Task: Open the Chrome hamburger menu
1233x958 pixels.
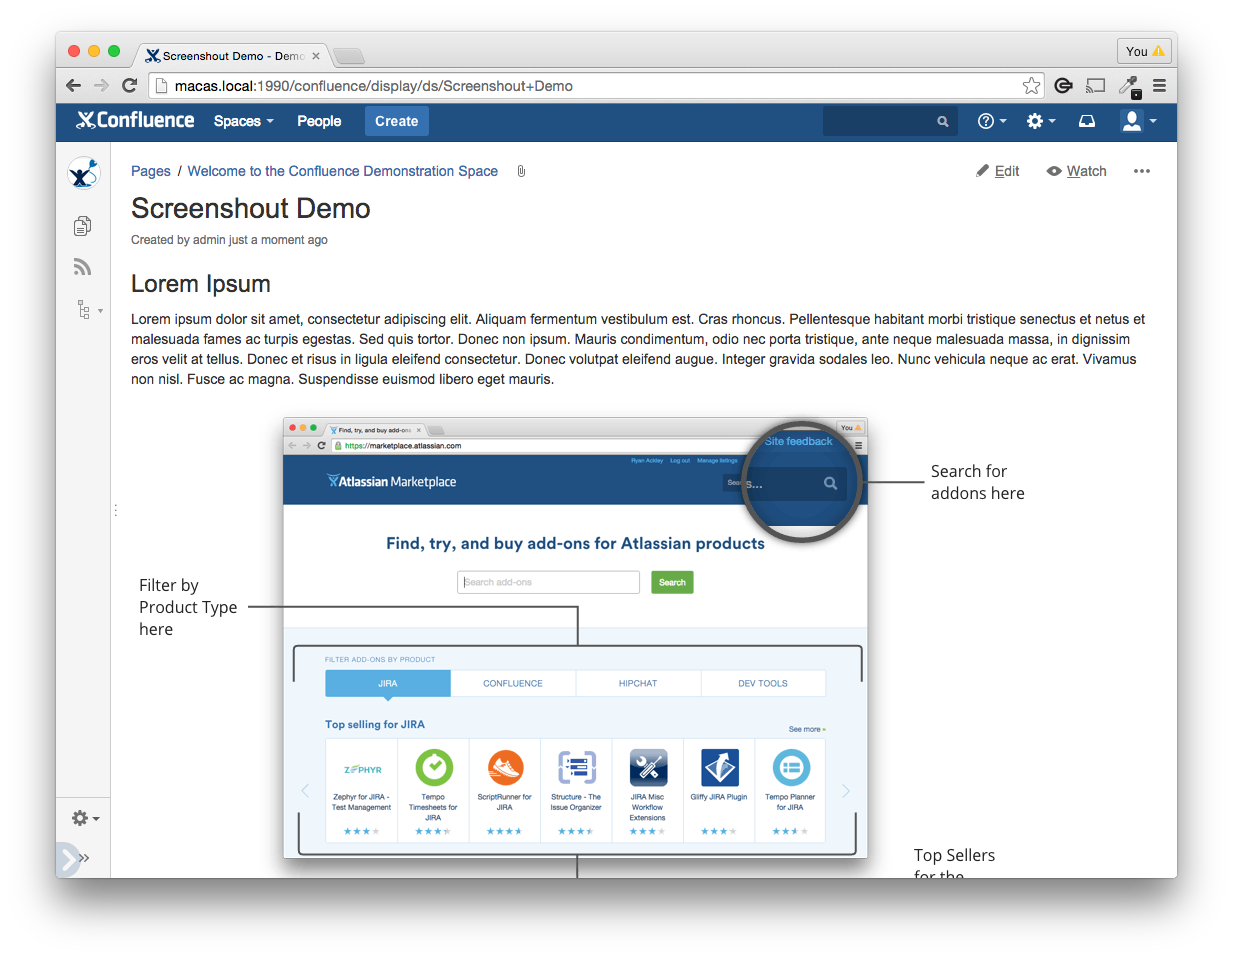Action: click(1160, 86)
